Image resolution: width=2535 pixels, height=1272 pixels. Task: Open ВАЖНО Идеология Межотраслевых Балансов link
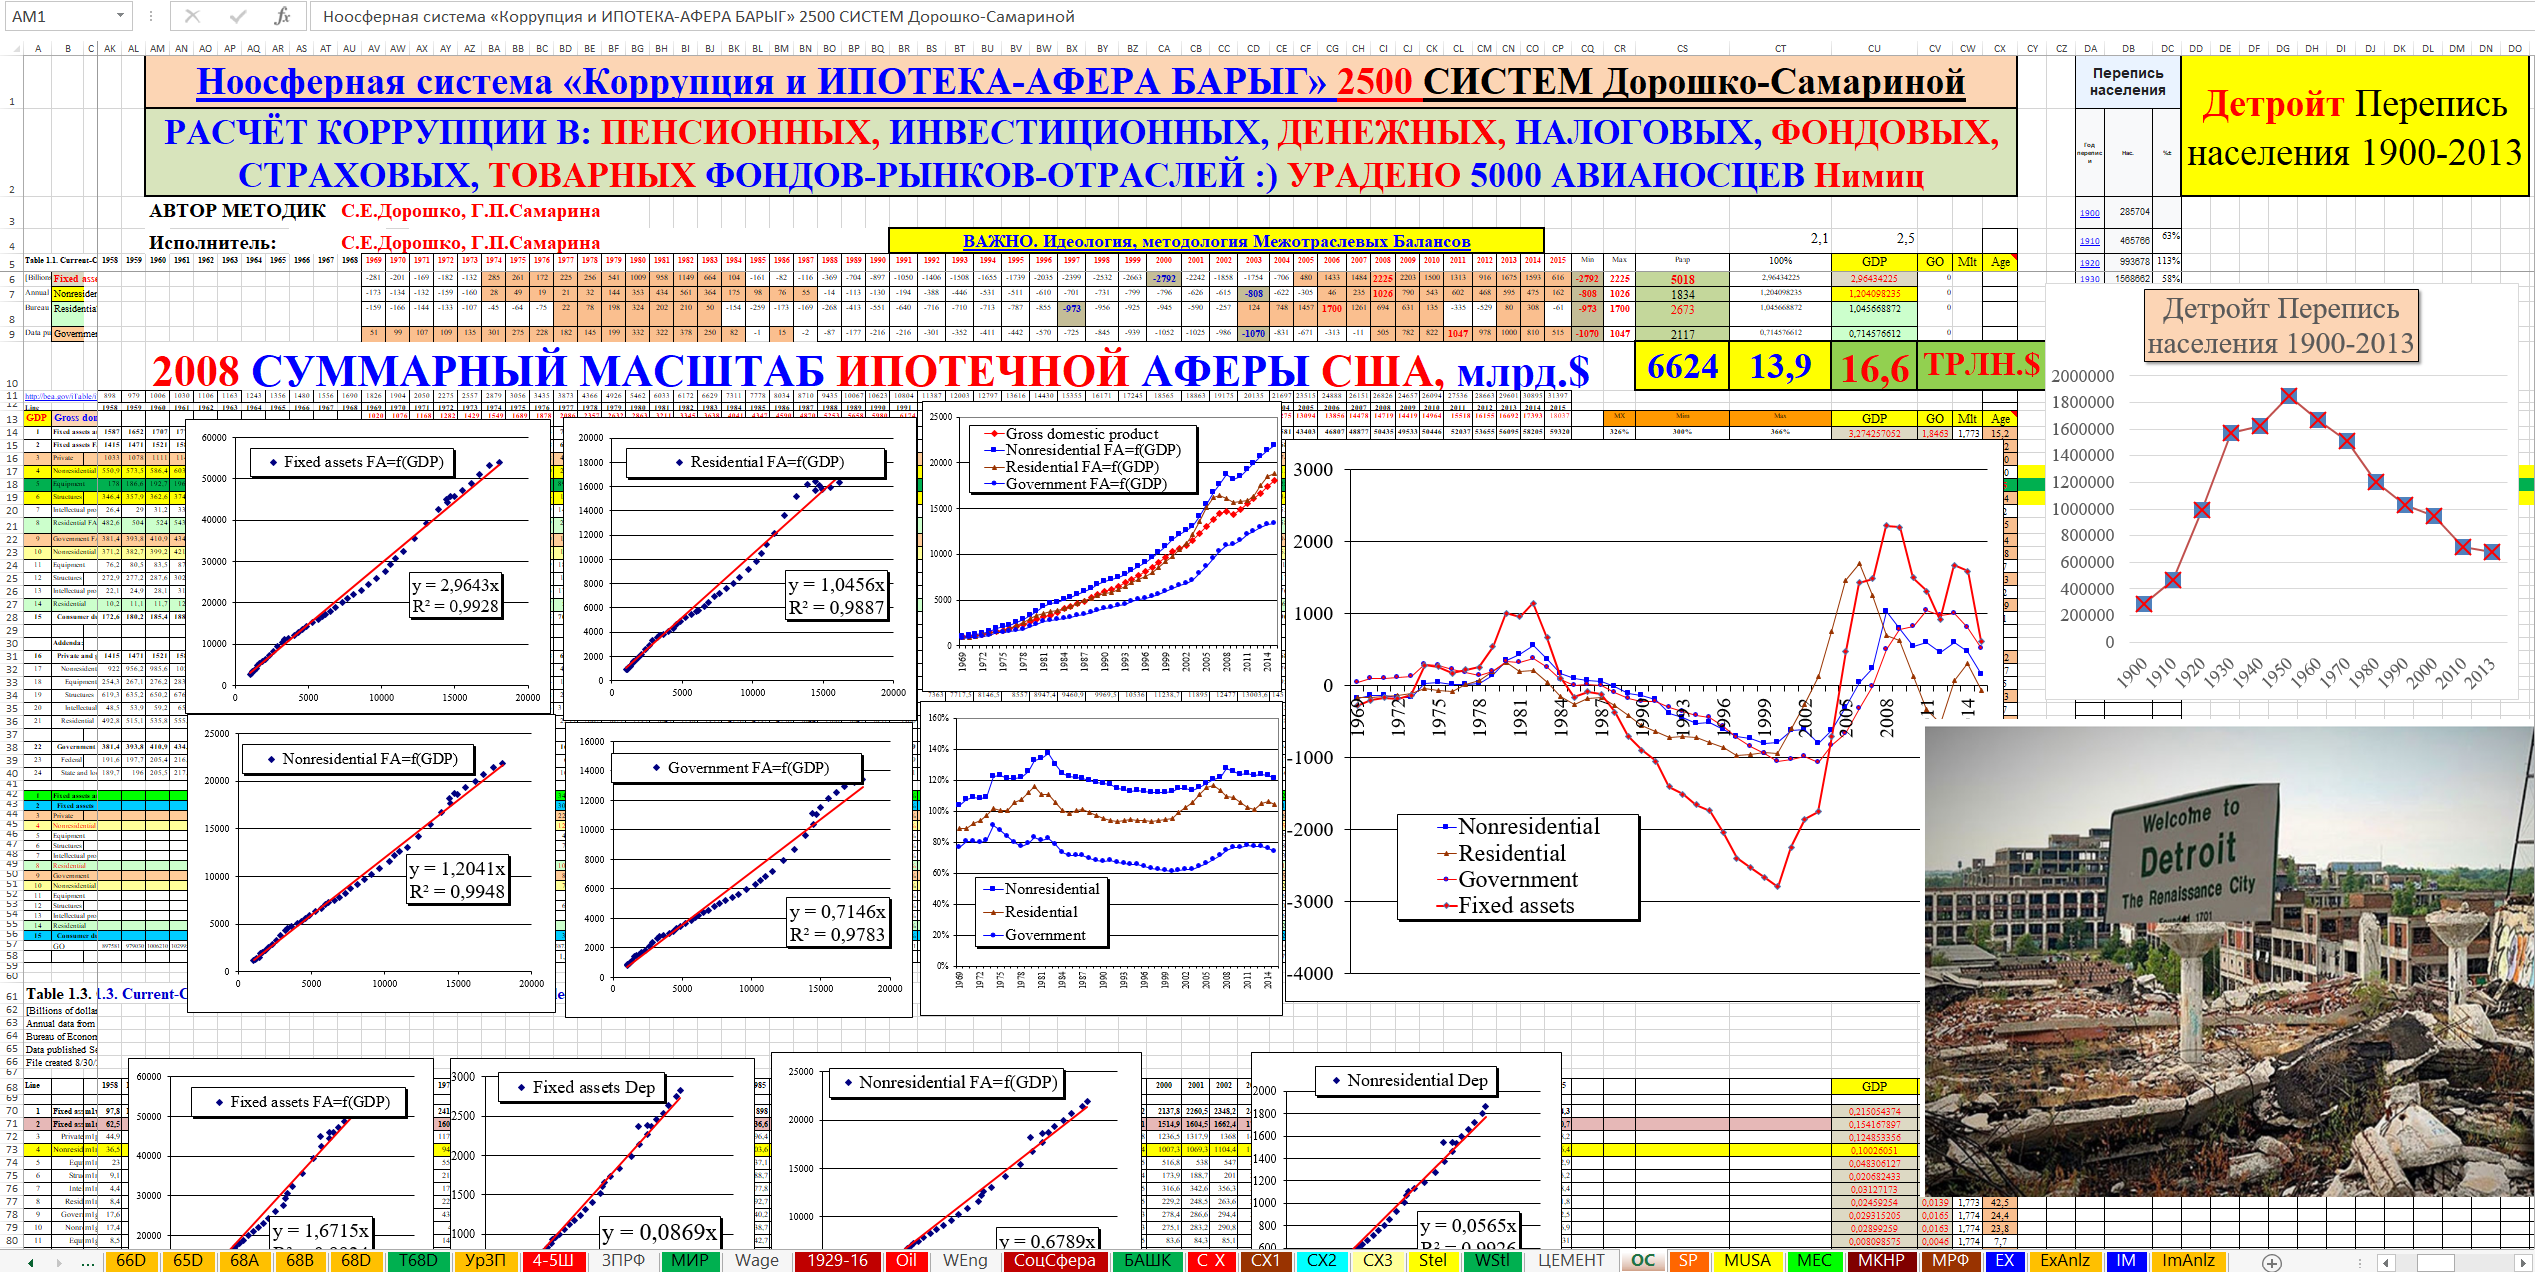(1216, 241)
